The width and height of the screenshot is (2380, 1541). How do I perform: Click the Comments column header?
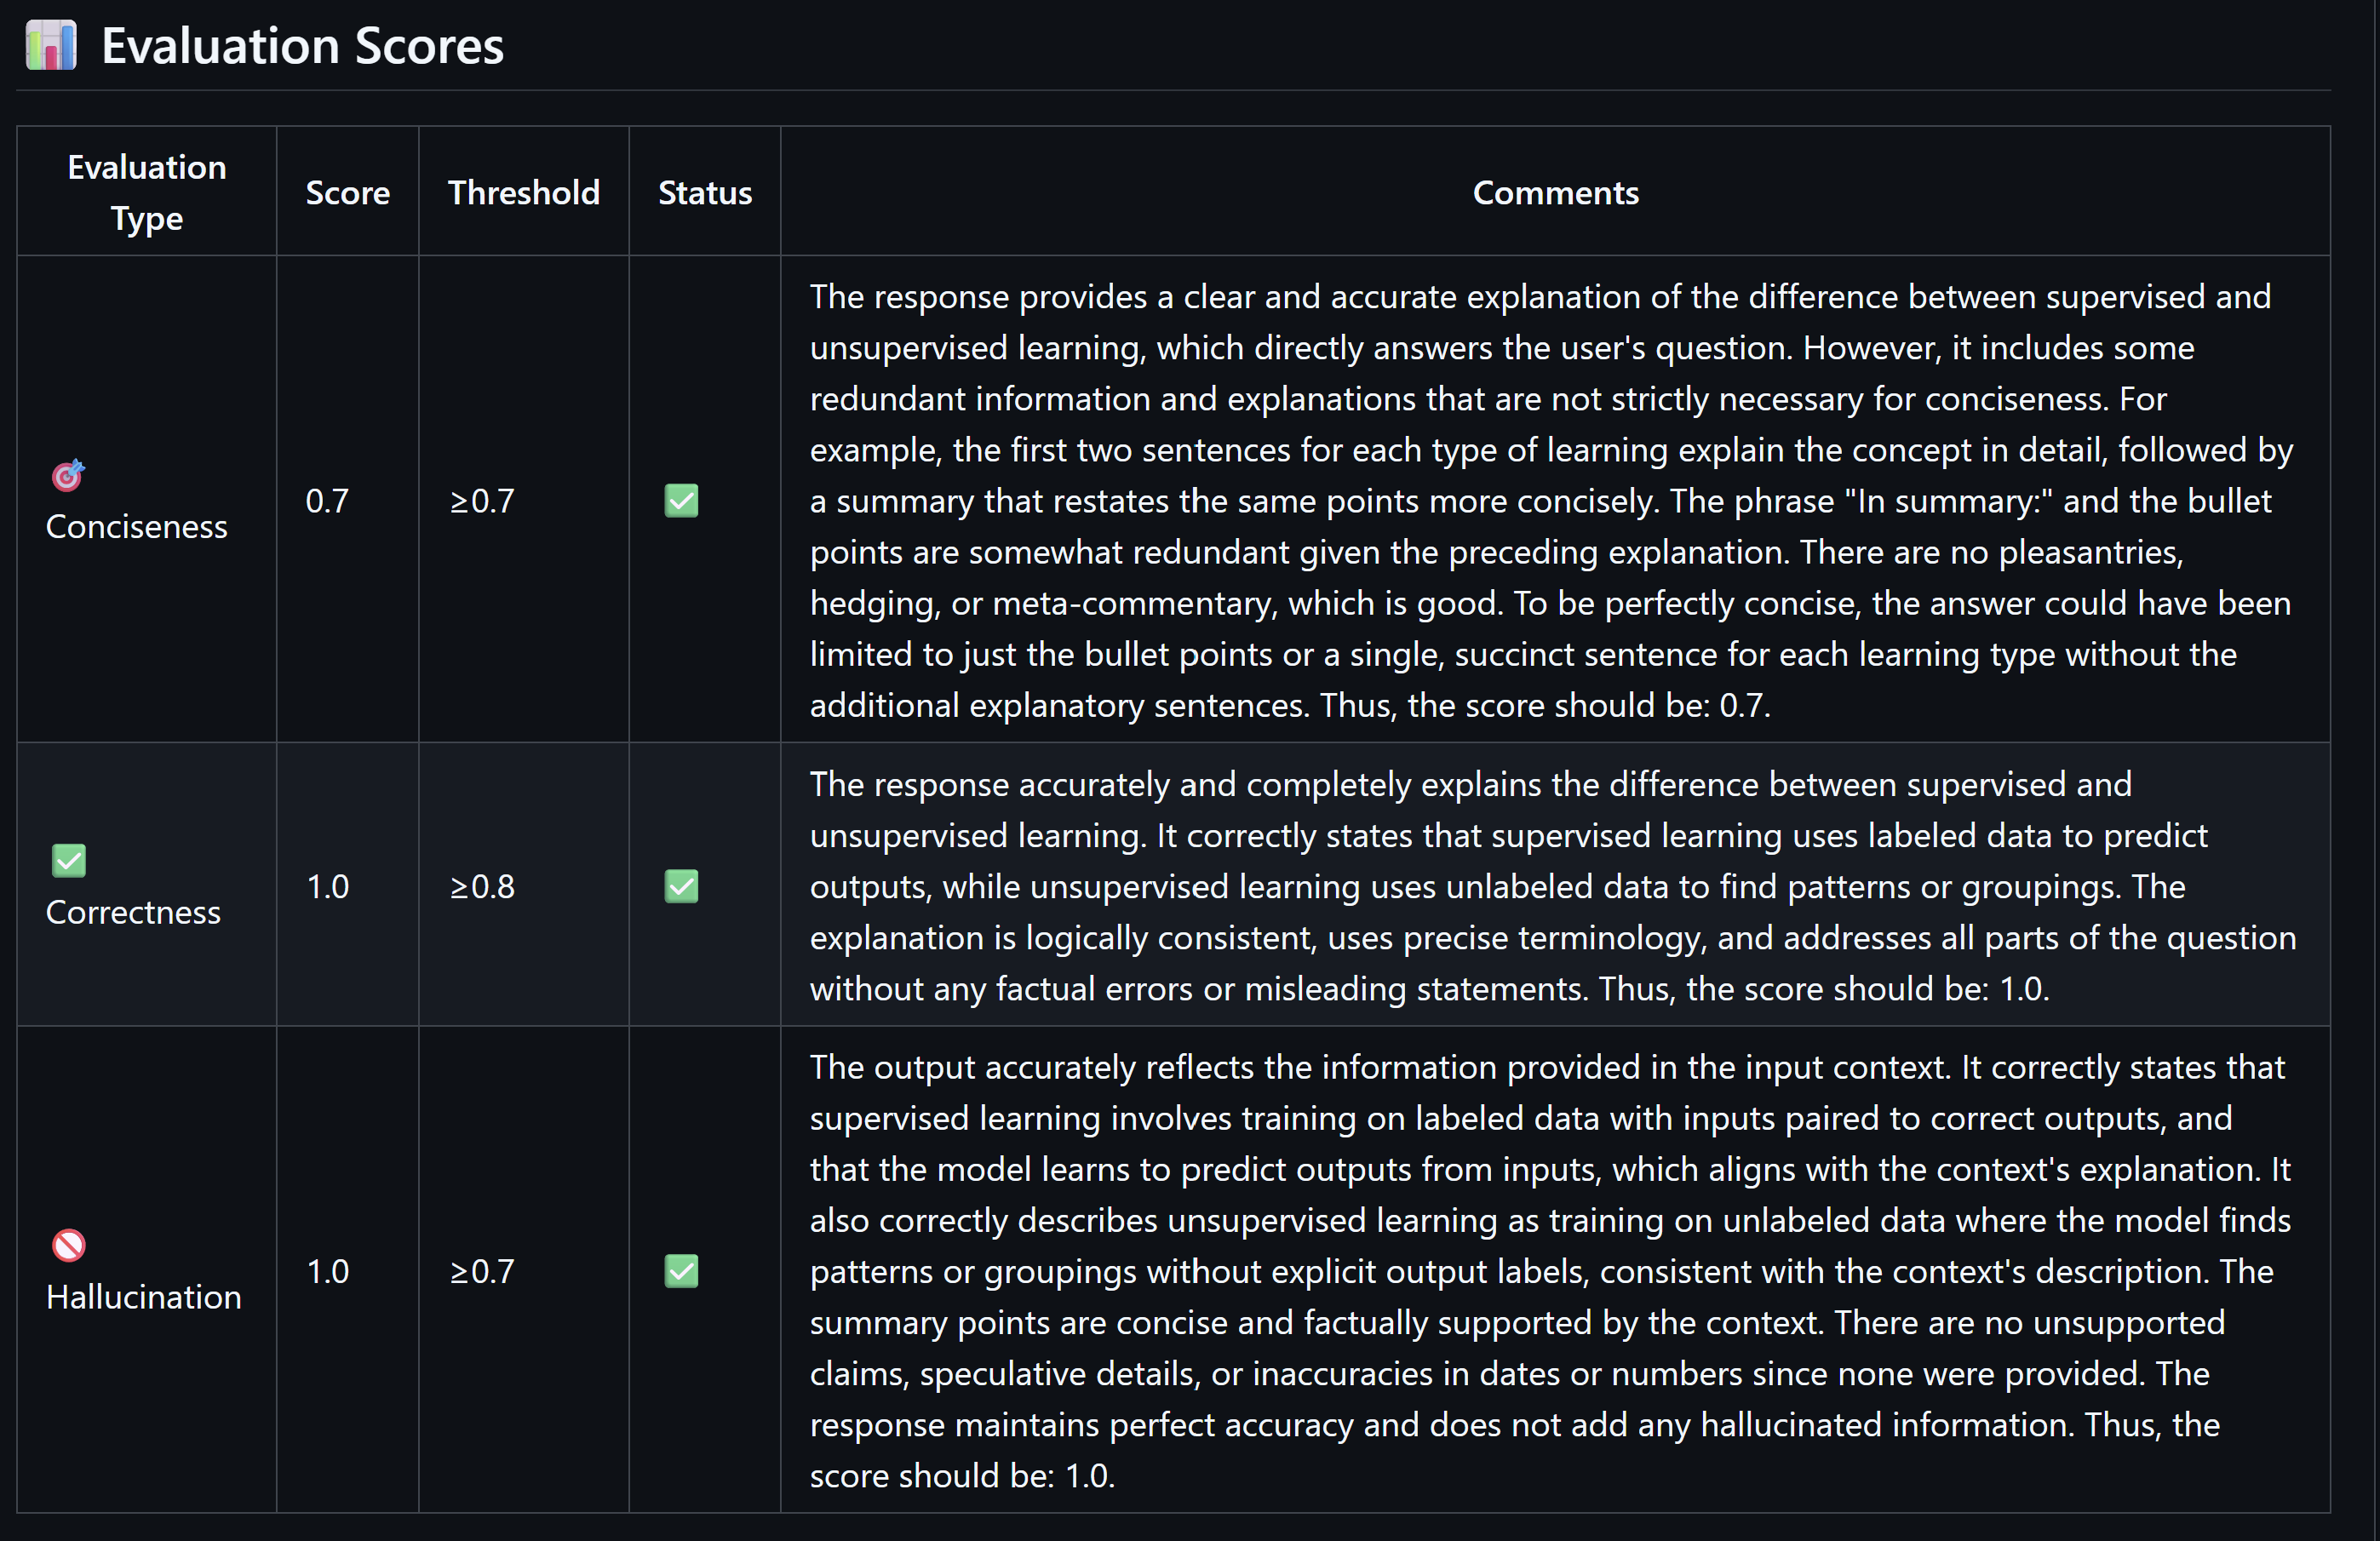[x=1555, y=192]
